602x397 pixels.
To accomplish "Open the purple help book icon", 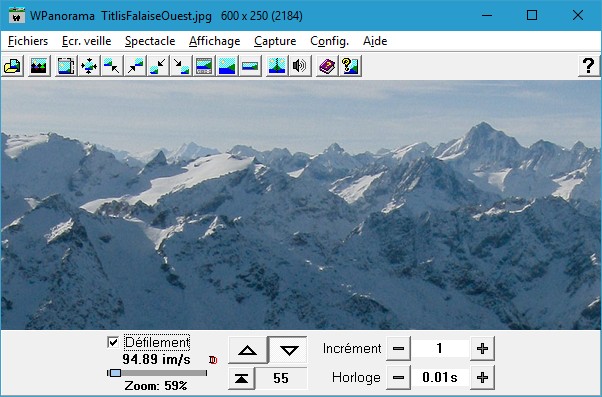I will (x=327, y=66).
